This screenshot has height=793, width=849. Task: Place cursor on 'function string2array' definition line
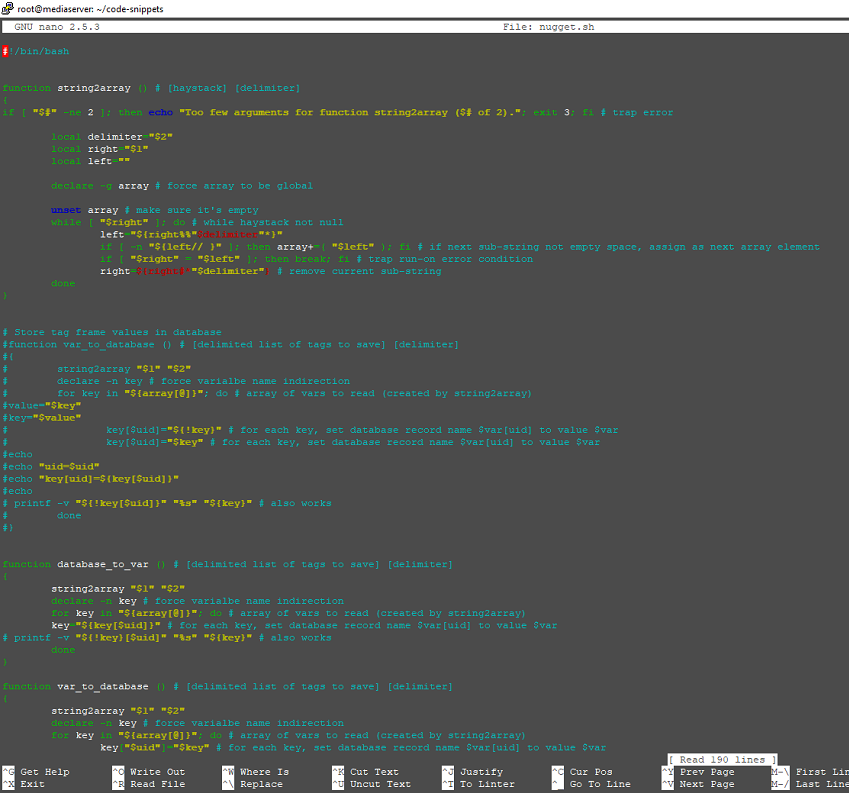[x=150, y=88]
